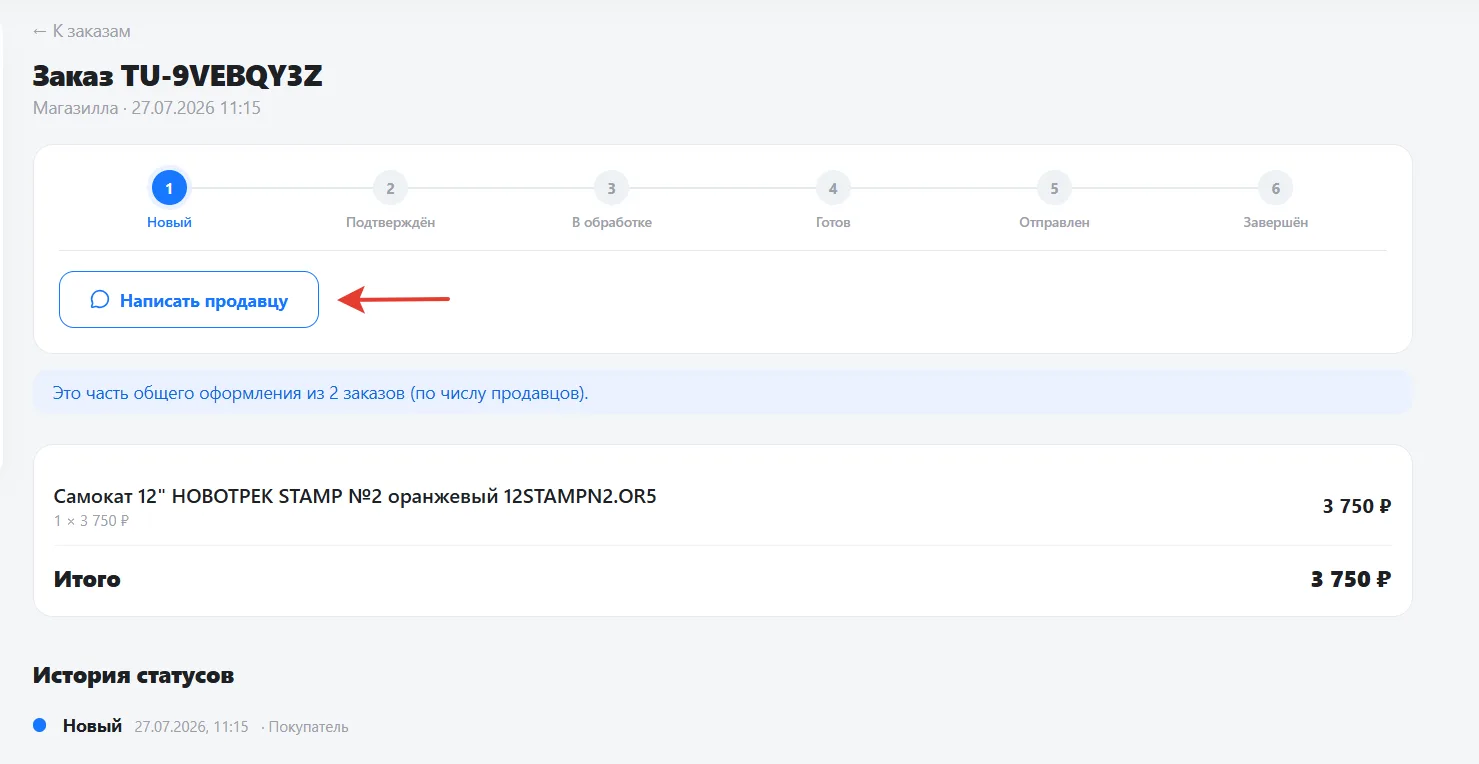Select the Подтверждён step label

click(x=390, y=222)
